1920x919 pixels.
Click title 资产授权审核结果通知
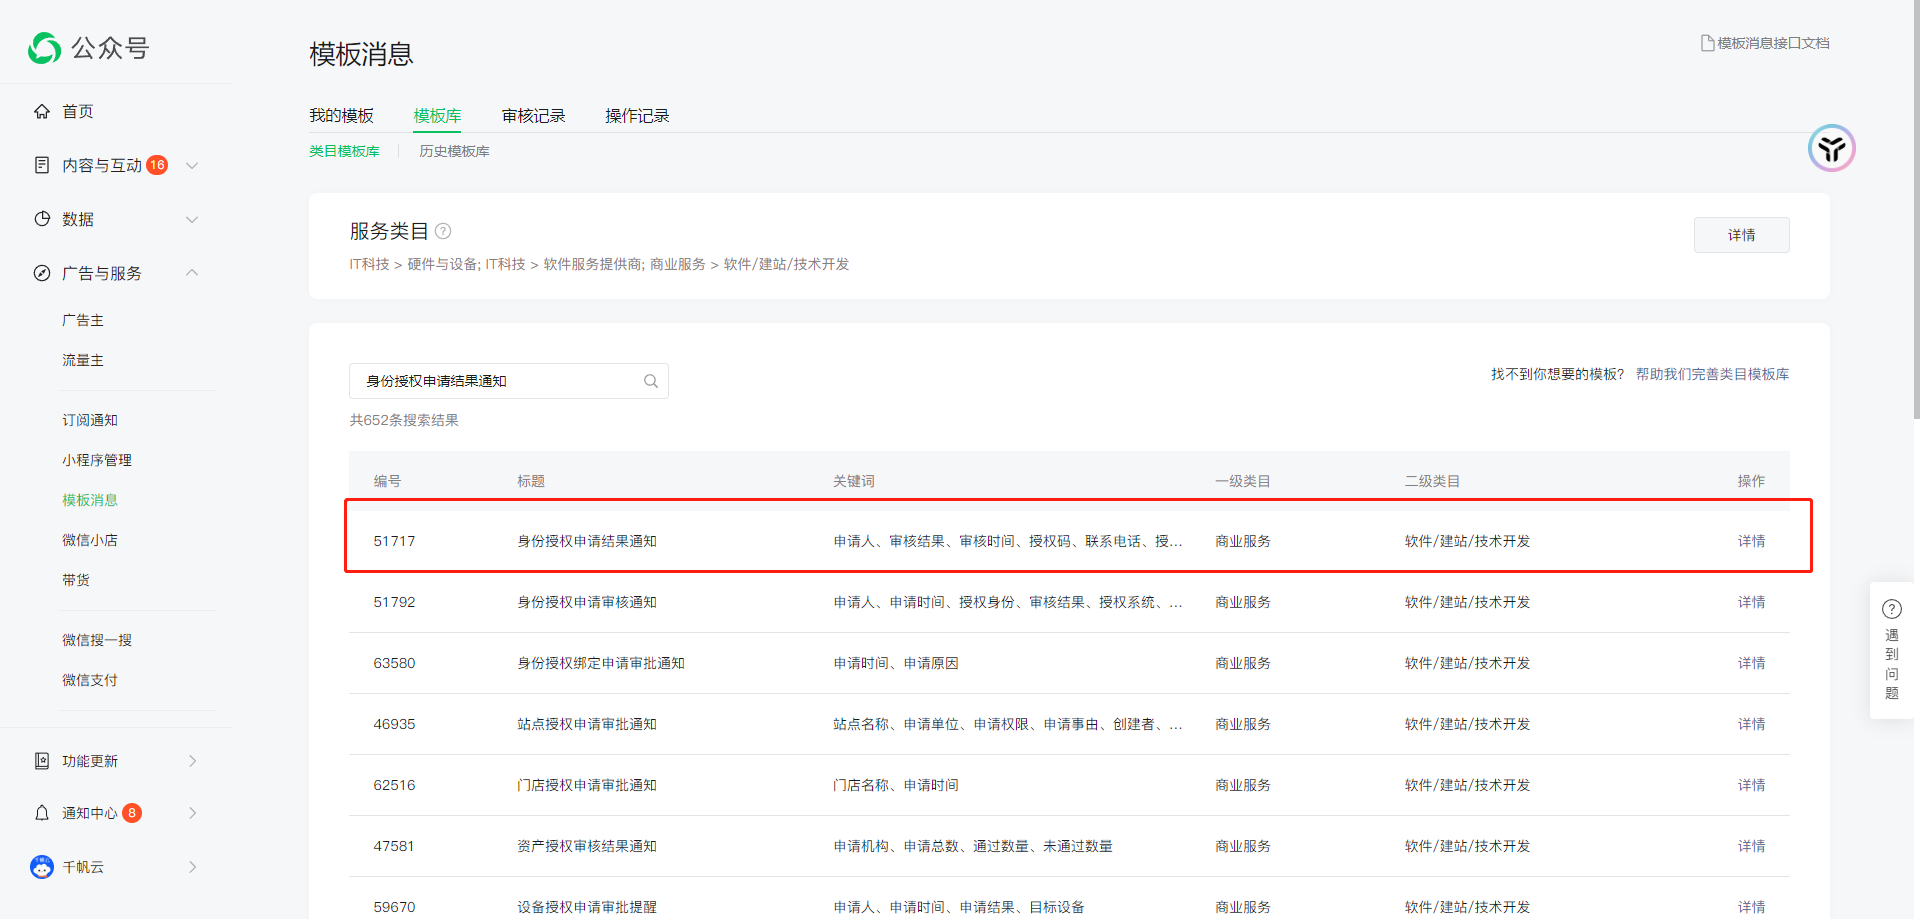(587, 846)
